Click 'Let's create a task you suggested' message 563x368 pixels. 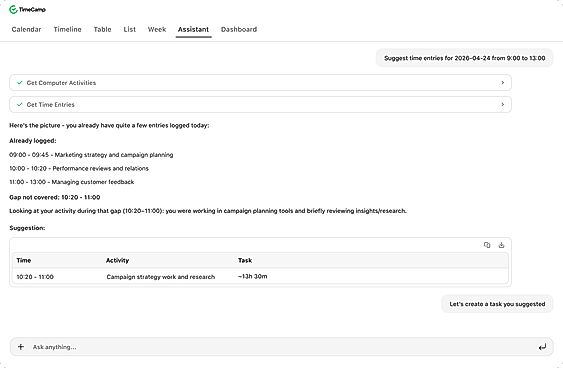497,304
